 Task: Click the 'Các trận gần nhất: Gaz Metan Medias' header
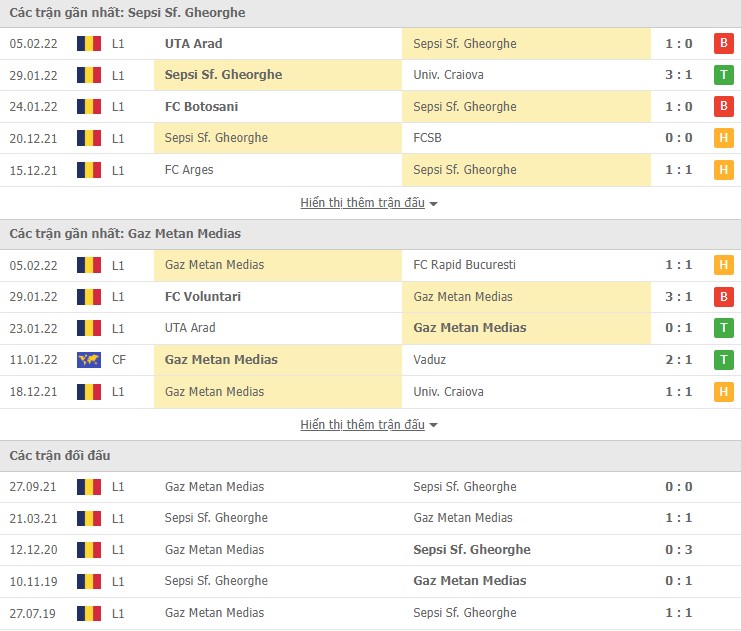(x=125, y=234)
